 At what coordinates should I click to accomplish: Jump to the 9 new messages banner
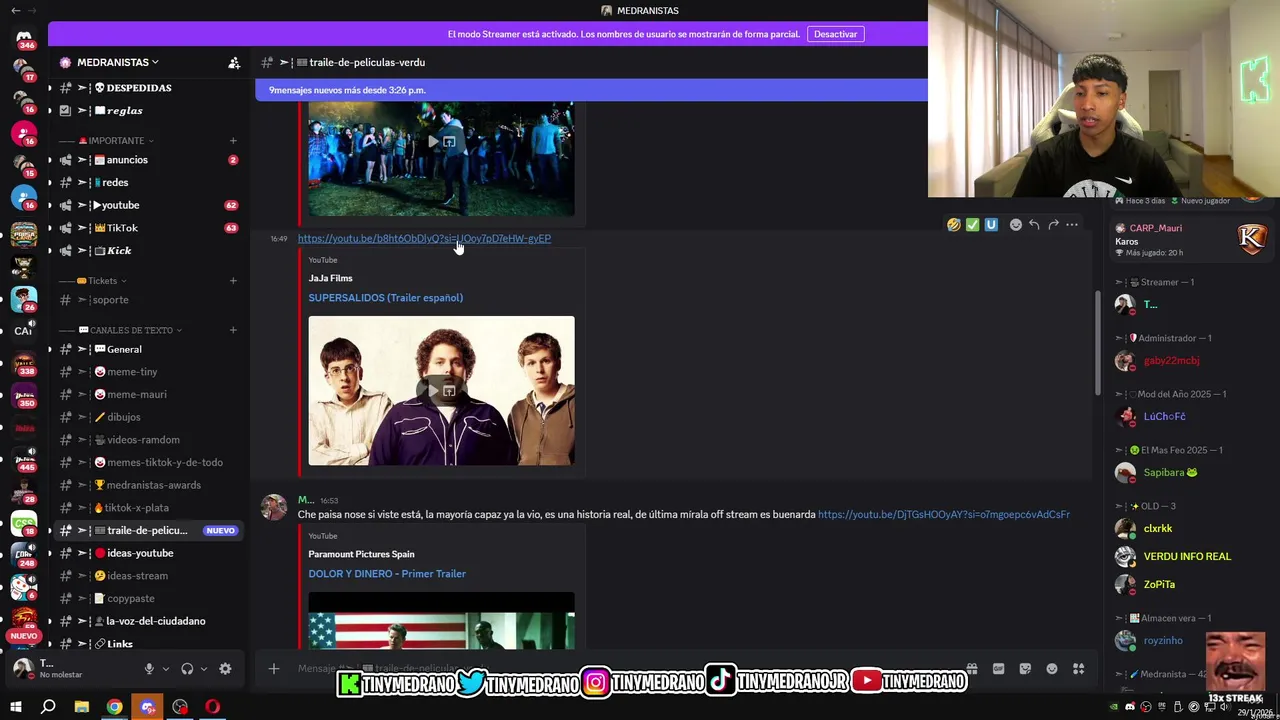point(591,90)
